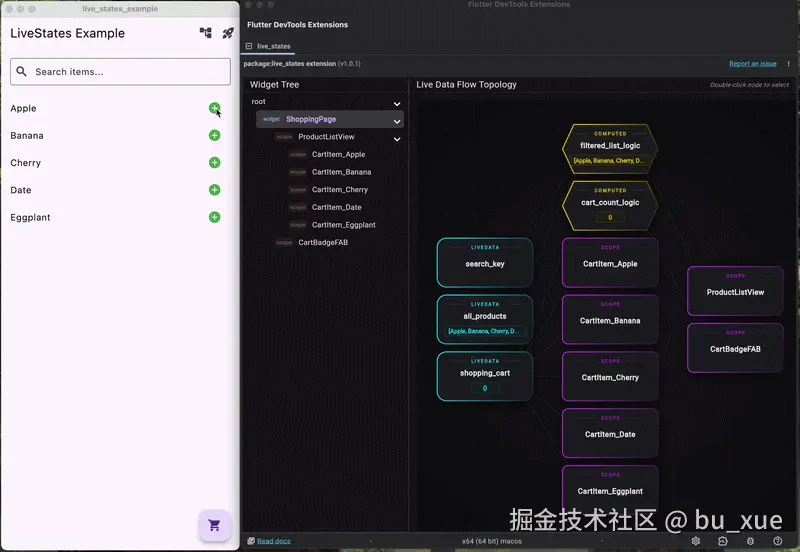Click the CartItem_Cherry scope node in topology
Screen dimensions: 800x552
610,376
